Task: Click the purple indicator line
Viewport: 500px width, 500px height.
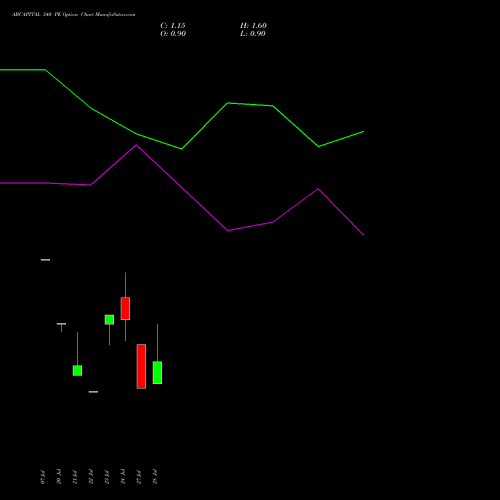Action: pyautogui.click(x=182, y=190)
